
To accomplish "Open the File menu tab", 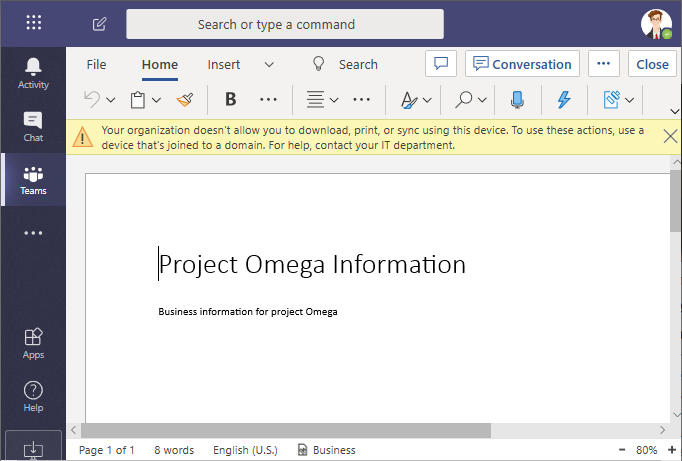I will [x=96, y=65].
